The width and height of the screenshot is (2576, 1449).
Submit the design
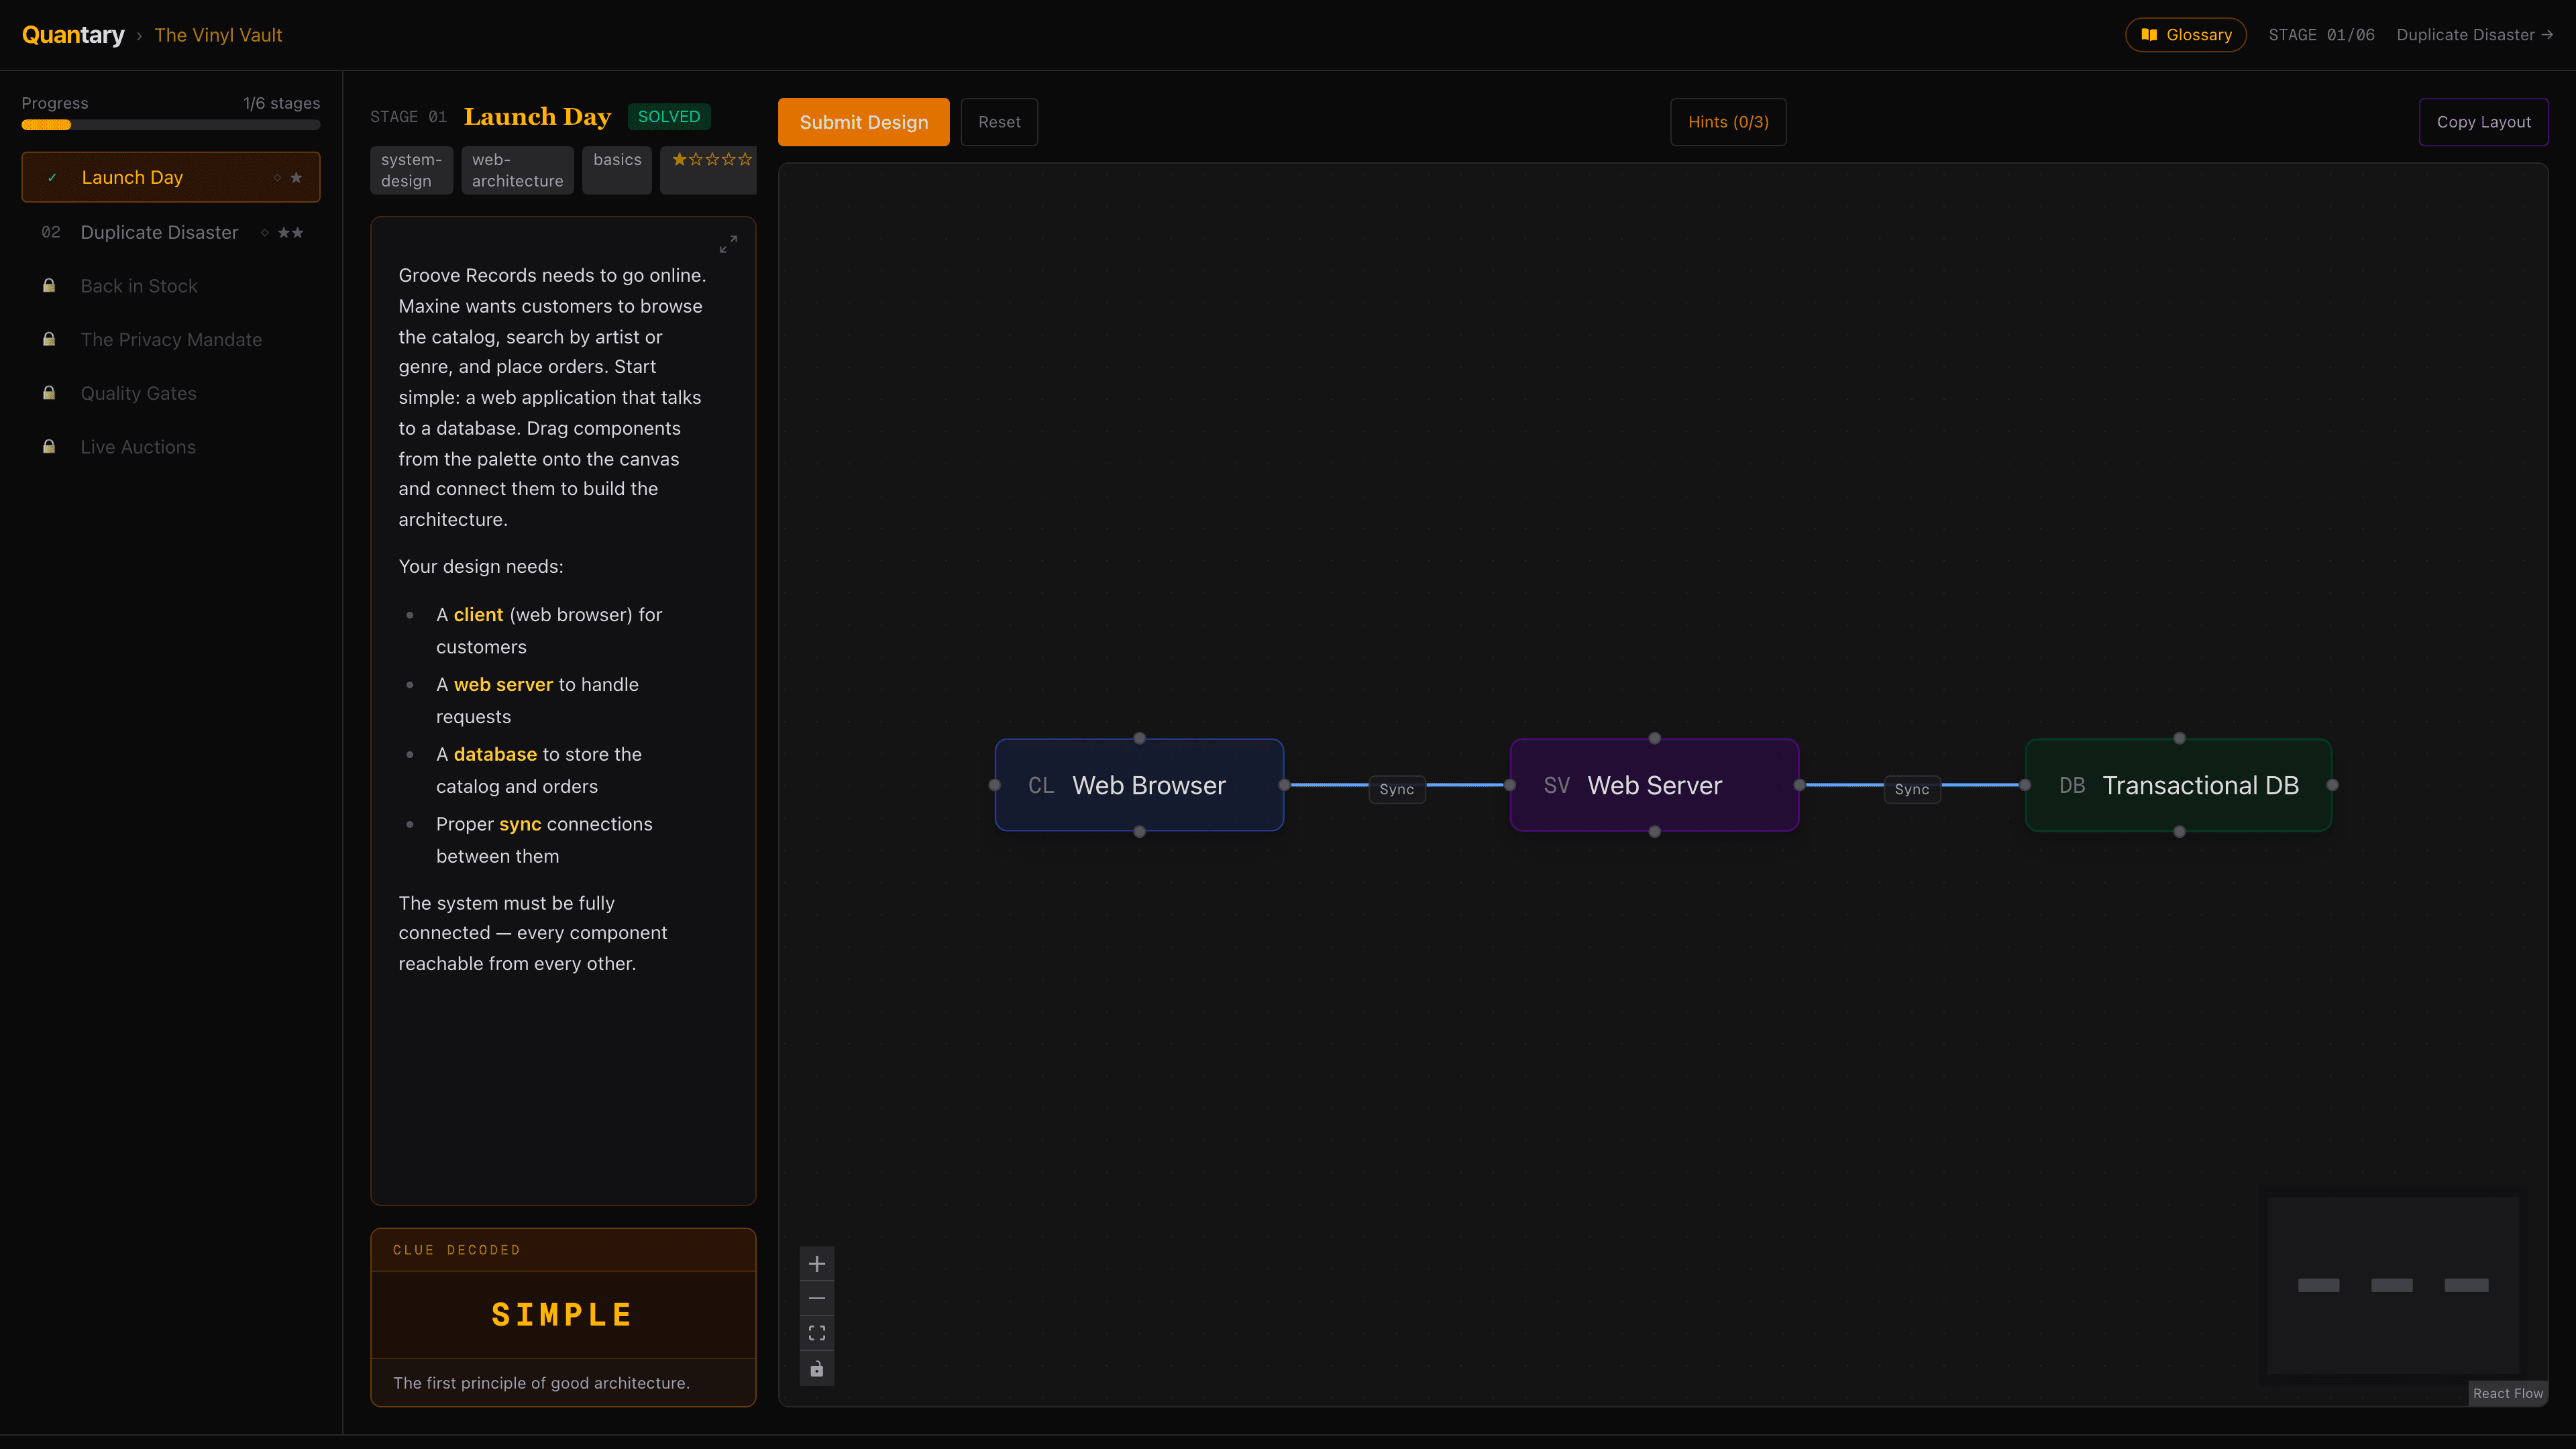pos(863,122)
